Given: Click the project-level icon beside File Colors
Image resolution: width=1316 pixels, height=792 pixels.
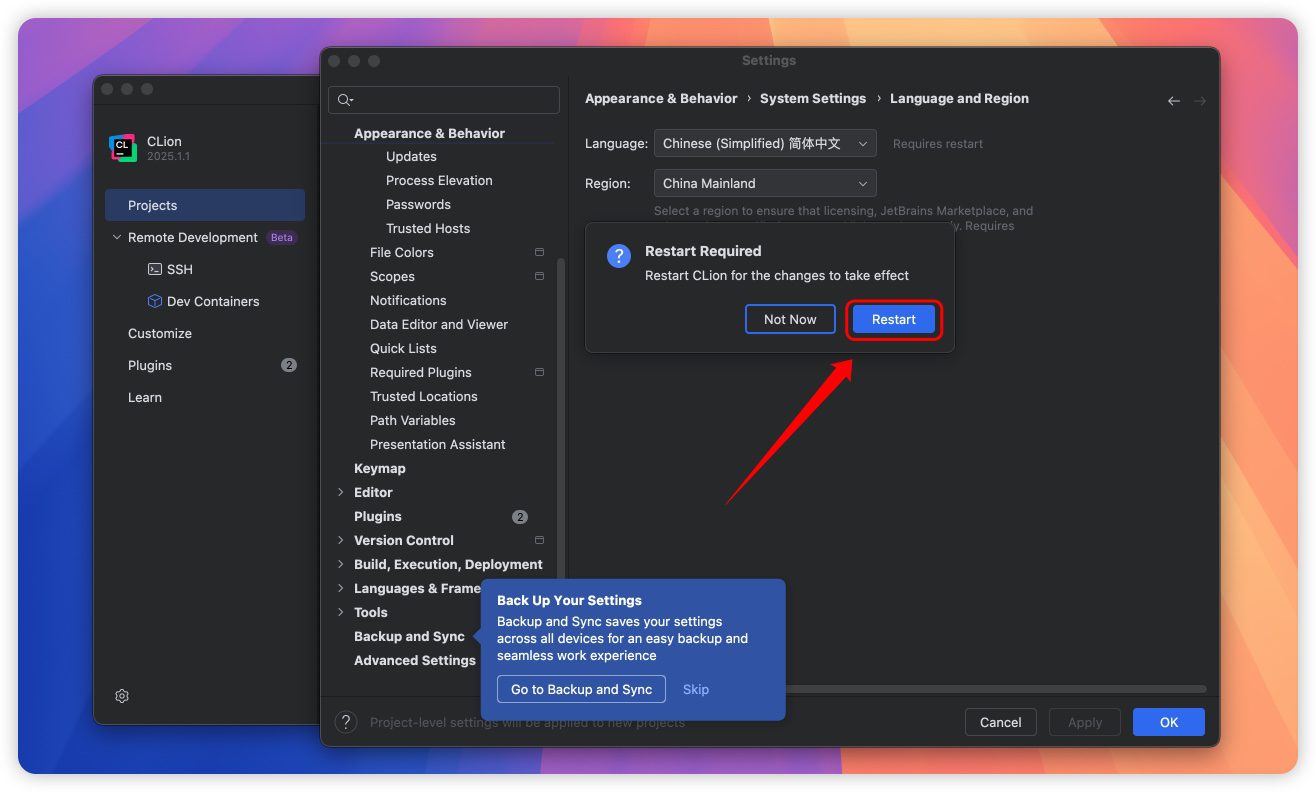Looking at the screenshot, I should [539, 253].
